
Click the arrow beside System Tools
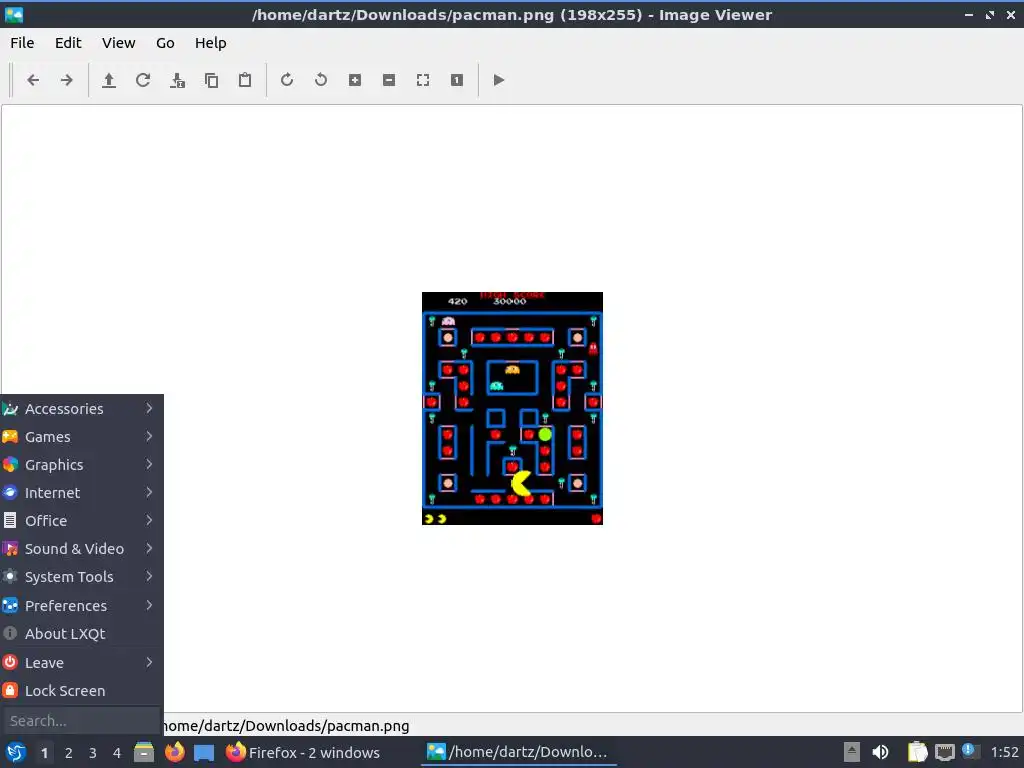click(149, 577)
